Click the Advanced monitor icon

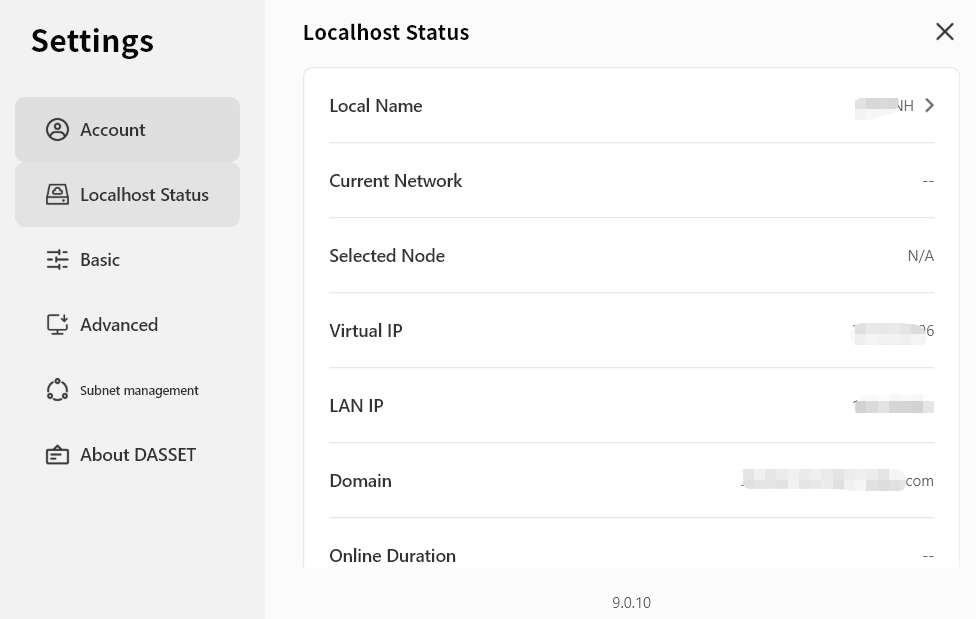[x=58, y=325]
